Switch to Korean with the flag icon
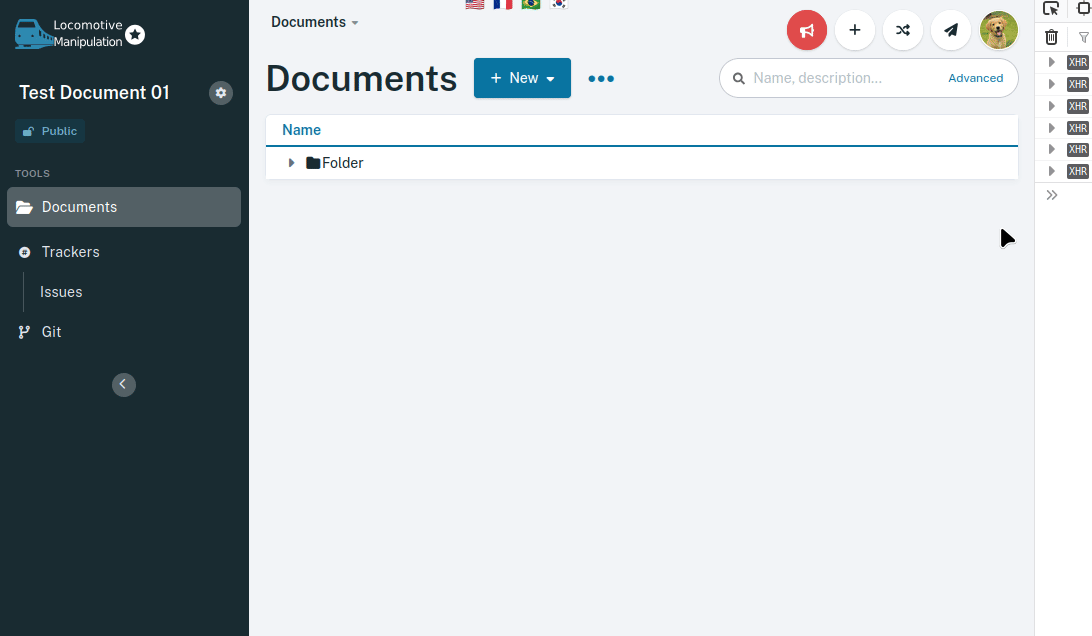Viewport: 1092px width, 636px height. coord(559,4)
